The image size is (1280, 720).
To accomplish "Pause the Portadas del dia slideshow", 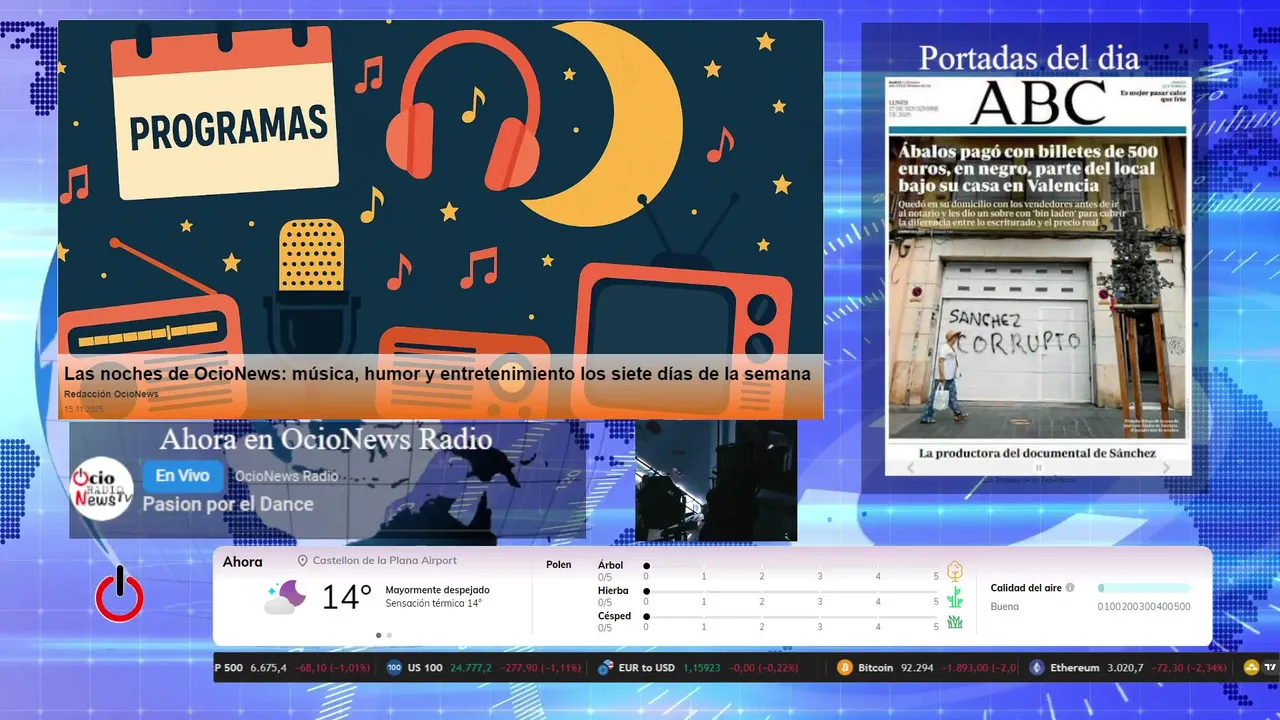I will point(1038,467).
